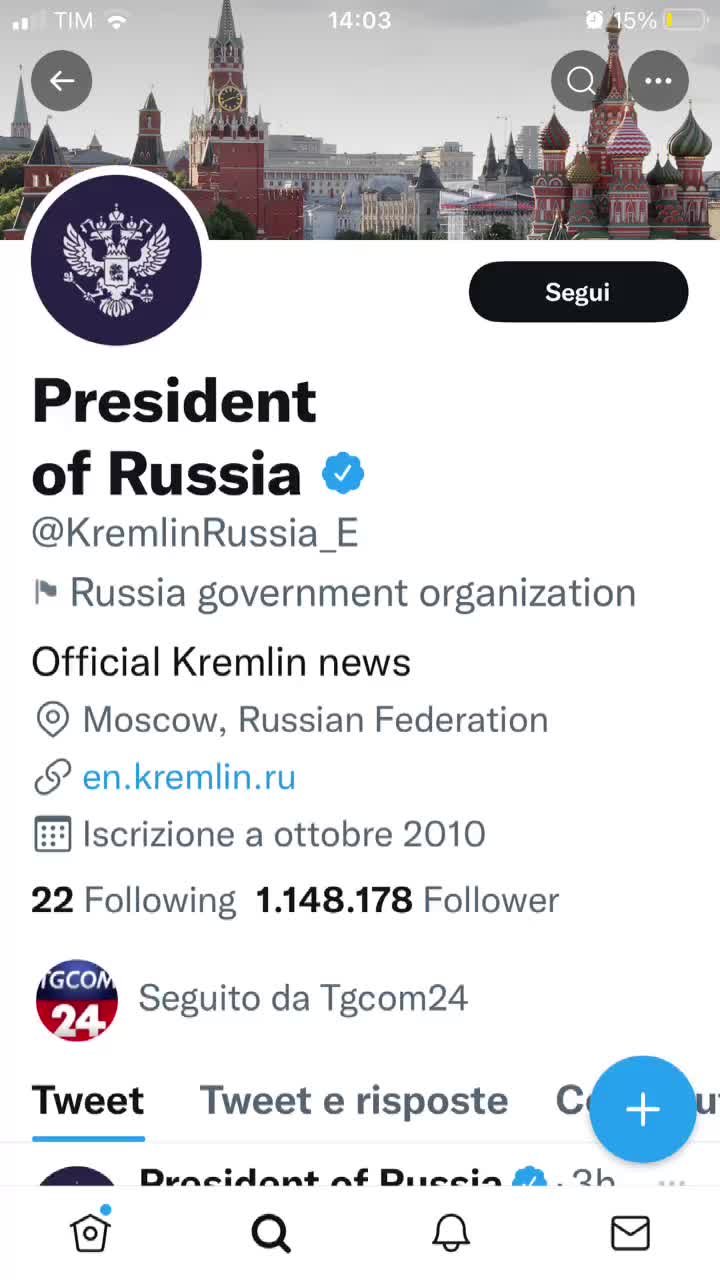The height and width of the screenshot is (1280, 720).
Task: Select the Tweet tab
Action: pyautogui.click(x=88, y=1101)
